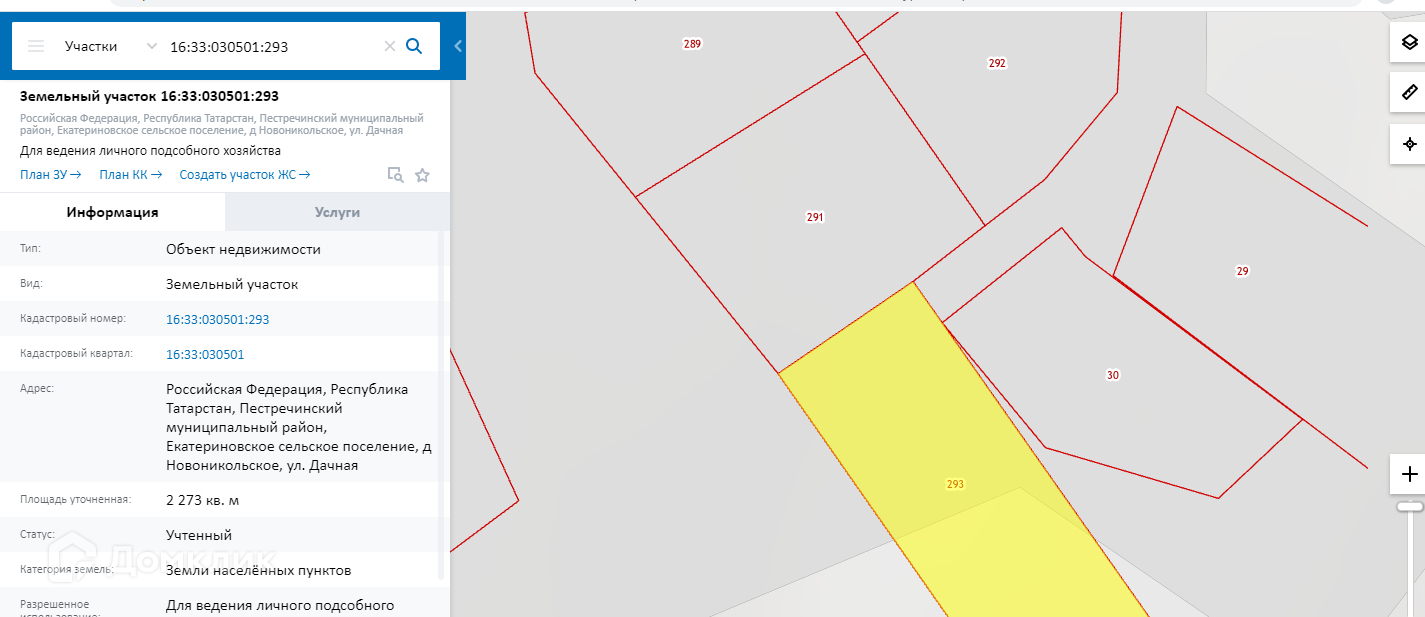Open the hamburger menu in search bar
Viewport: 1425px width, 617px height.
pos(36,46)
